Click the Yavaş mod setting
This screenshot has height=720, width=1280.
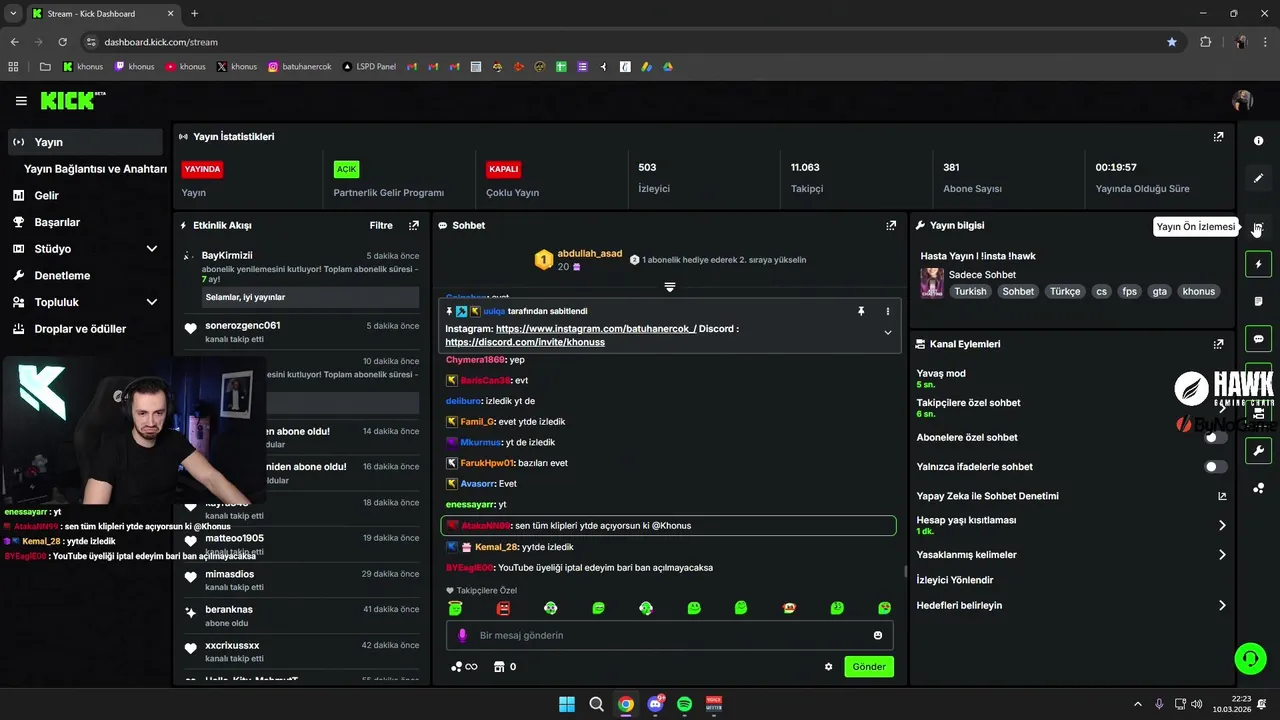click(941, 378)
